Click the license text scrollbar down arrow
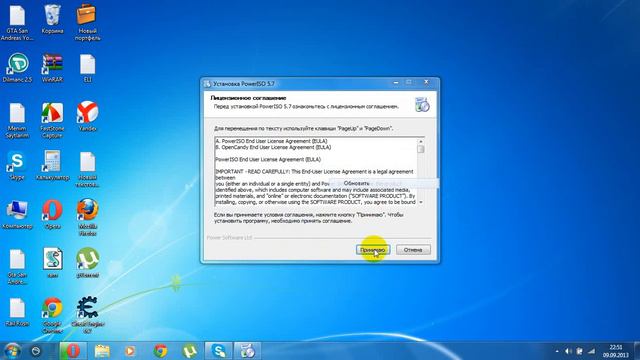Image resolution: width=640 pixels, height=360 pixels. 421,202
